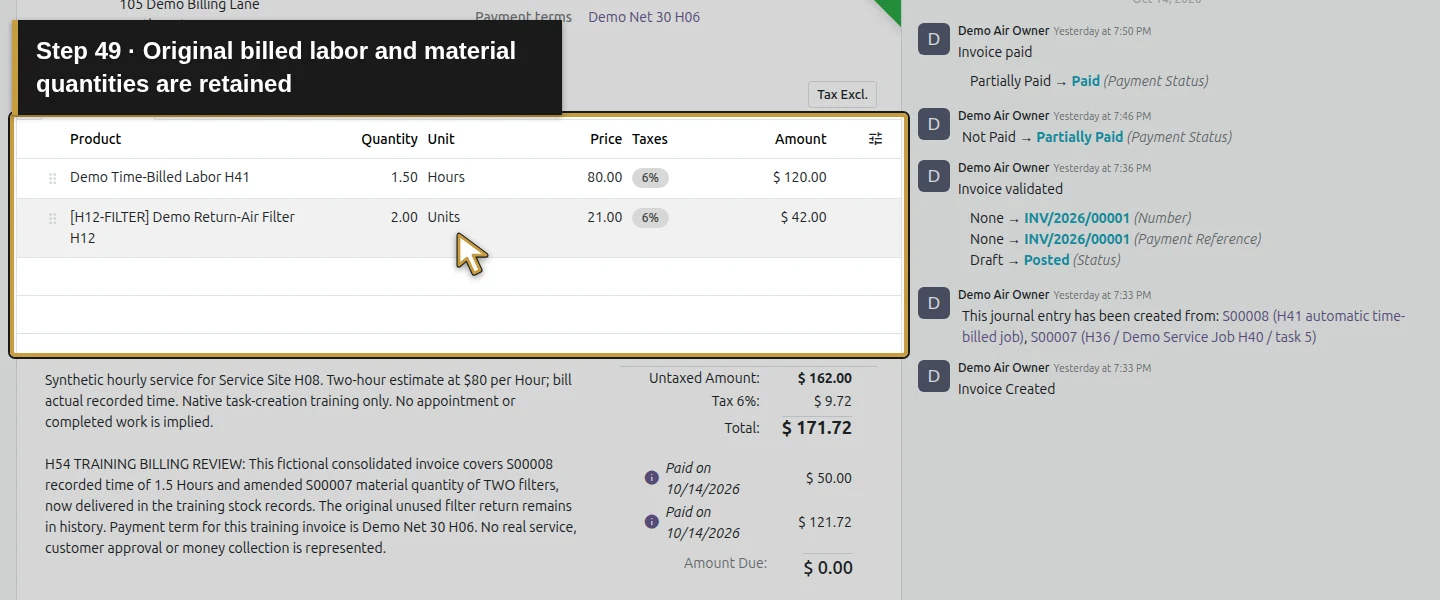The image size is (1440, 600).
Task: Click the $ 120.00 amount cell
Action: click(800, 177)
